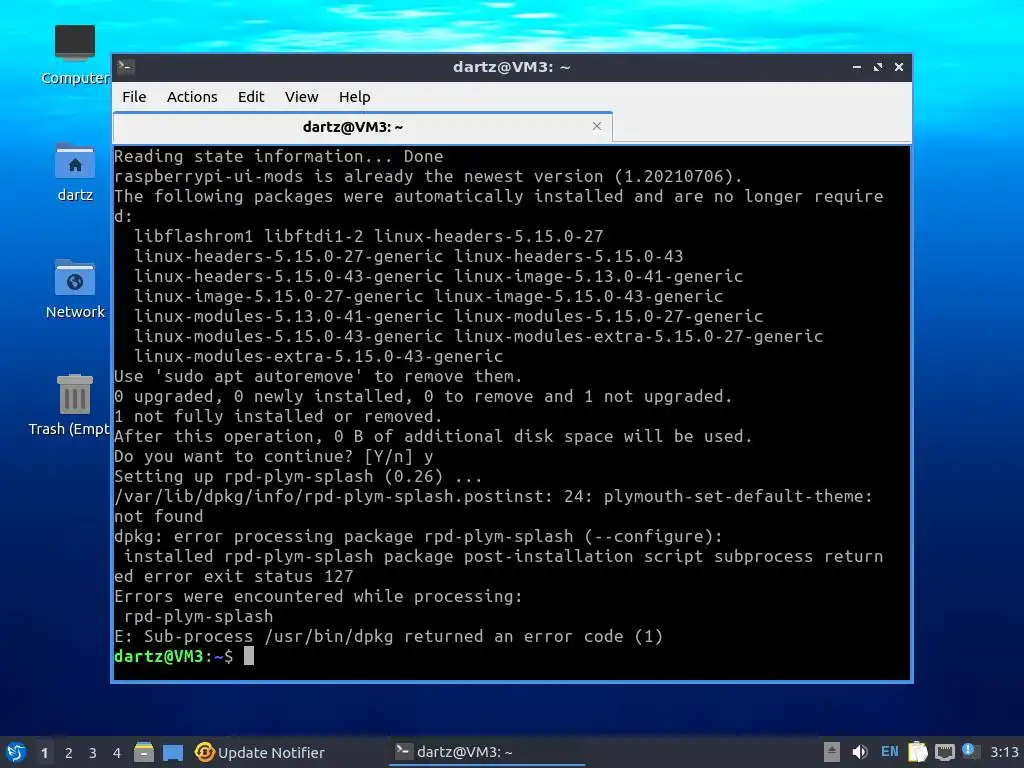Switch to workspace 3
Image resolution: width=1024 pixels, height=768 pixels.
93,753
